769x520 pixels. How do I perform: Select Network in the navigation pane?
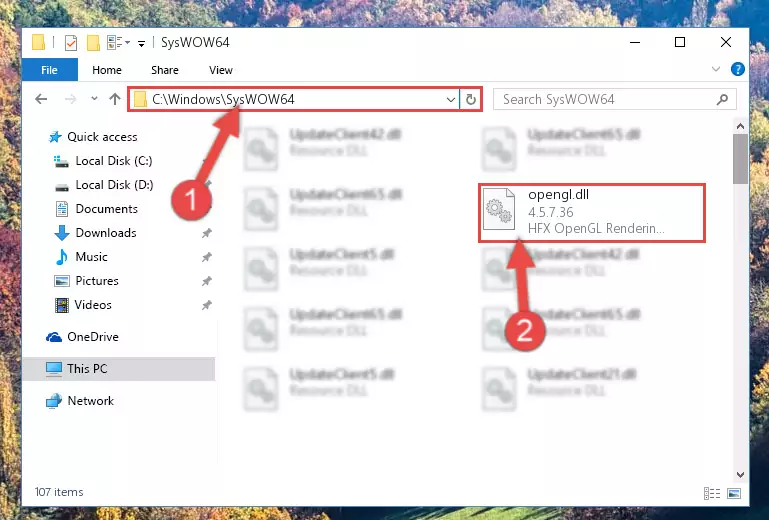click(x=80, y=401)
